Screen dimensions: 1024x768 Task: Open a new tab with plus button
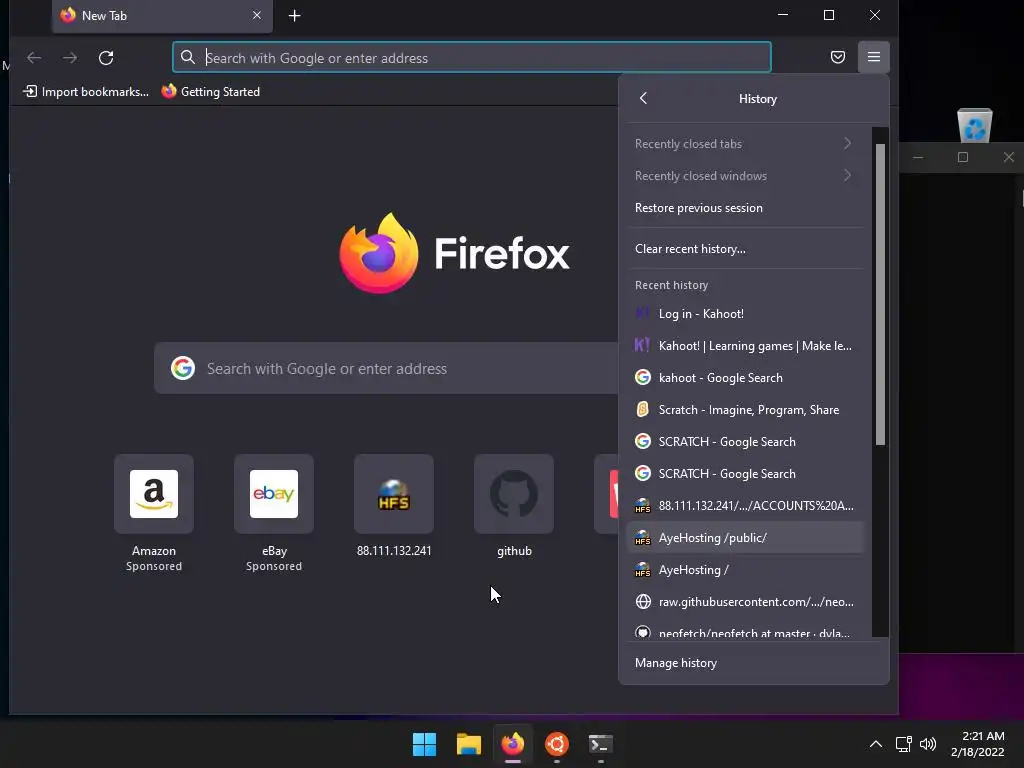pos(295,16)
